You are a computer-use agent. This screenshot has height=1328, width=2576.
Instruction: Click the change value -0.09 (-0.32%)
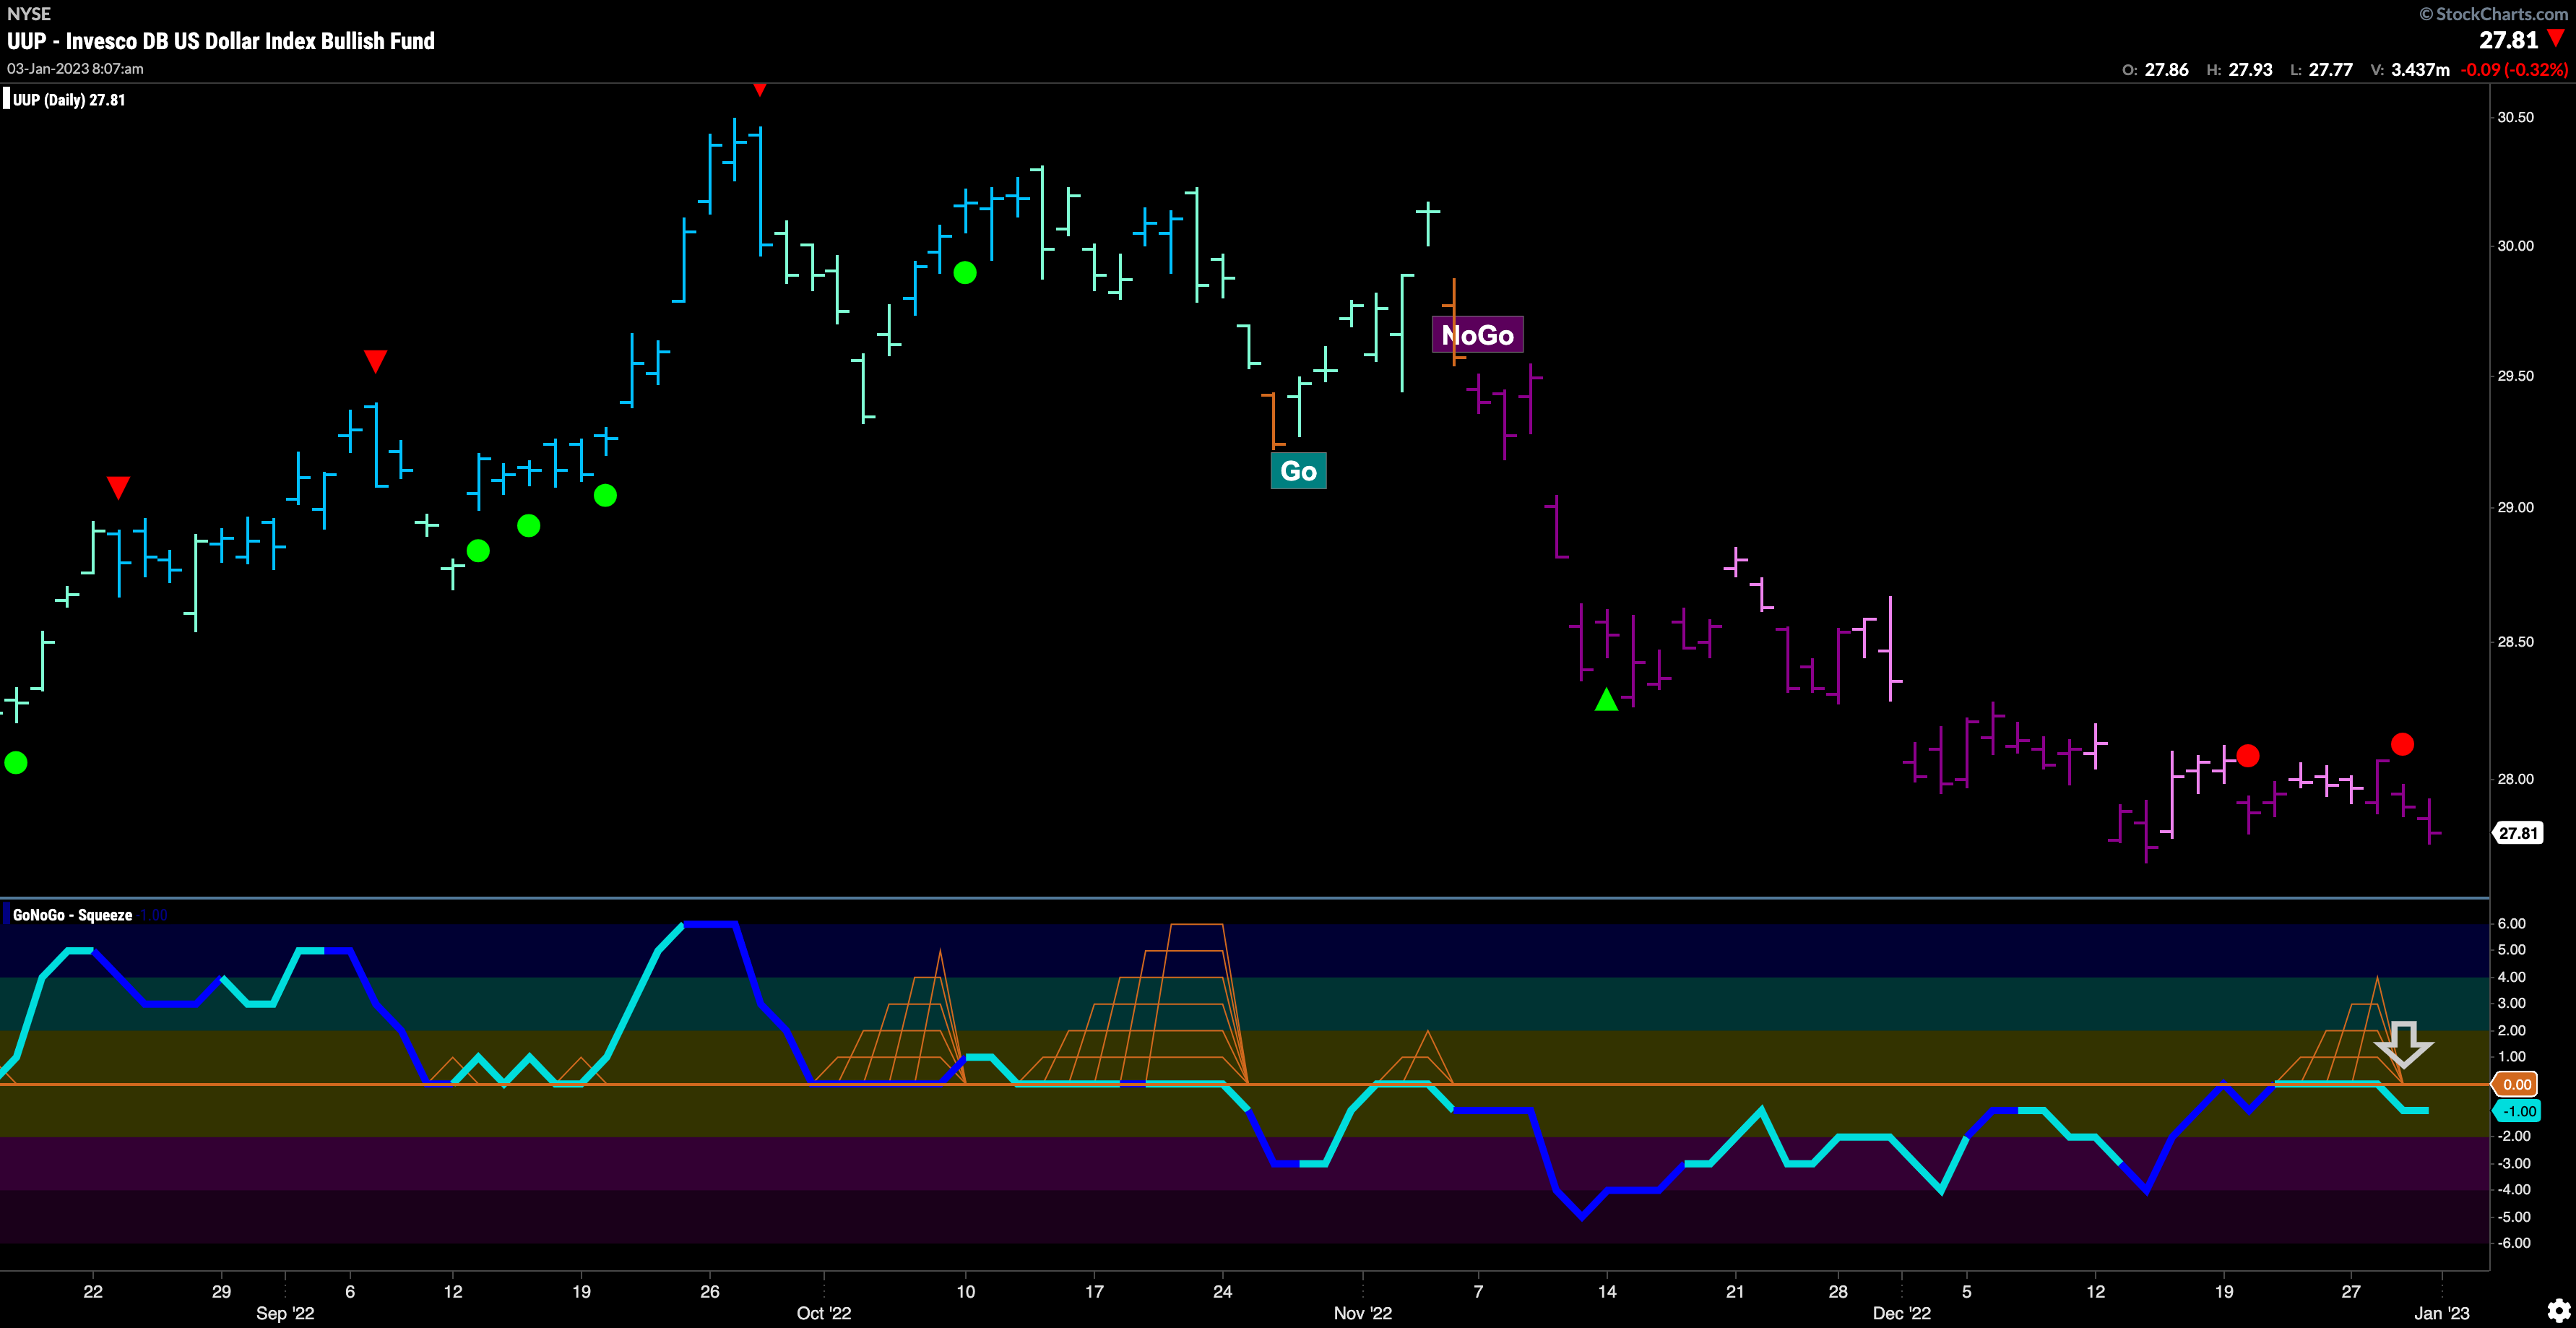2514,70
